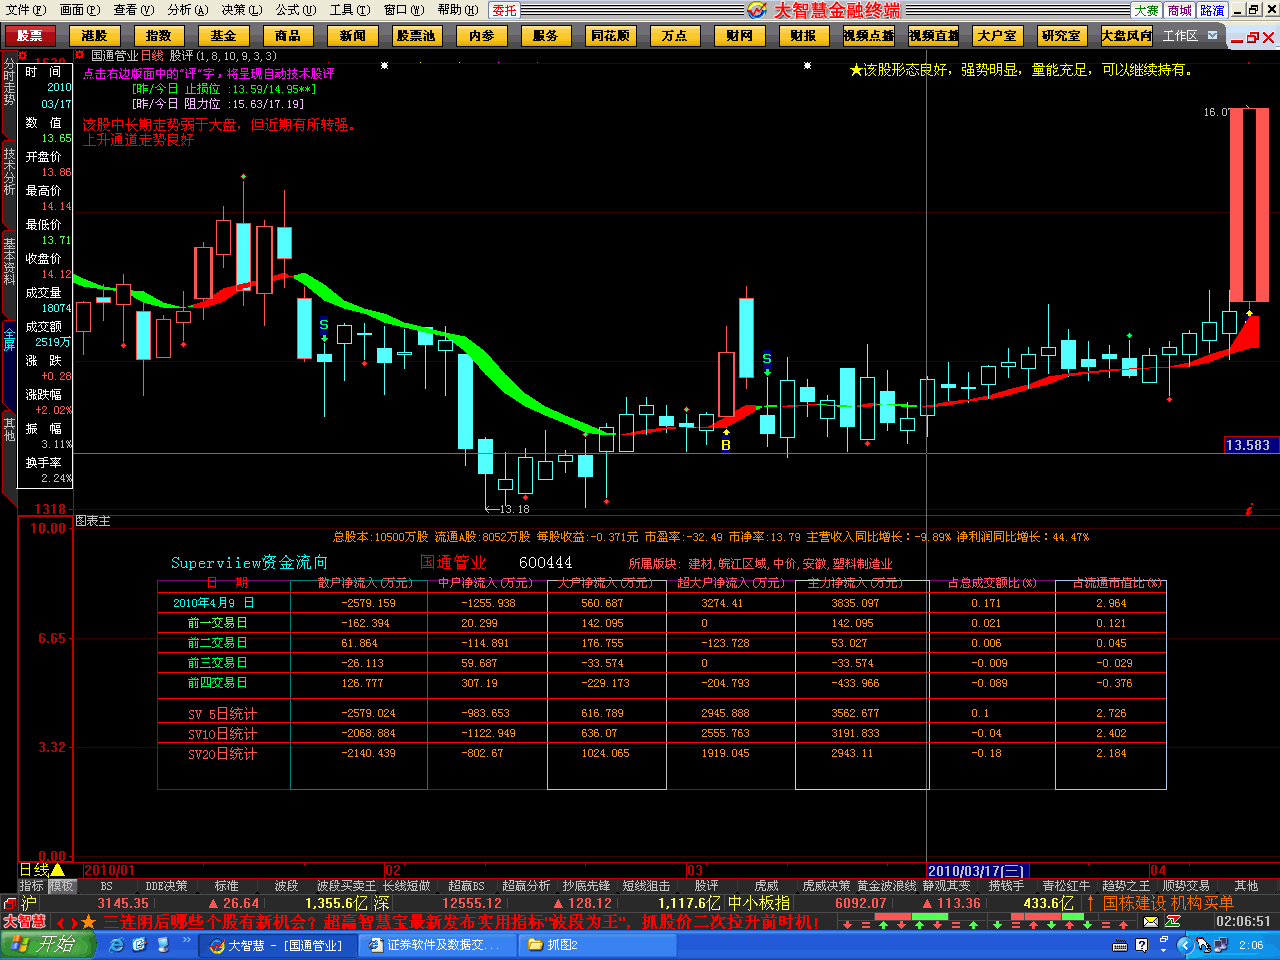Open the 查看 menu
Image resolution: width=1280 pixels, height=960 pixels.
134,10
